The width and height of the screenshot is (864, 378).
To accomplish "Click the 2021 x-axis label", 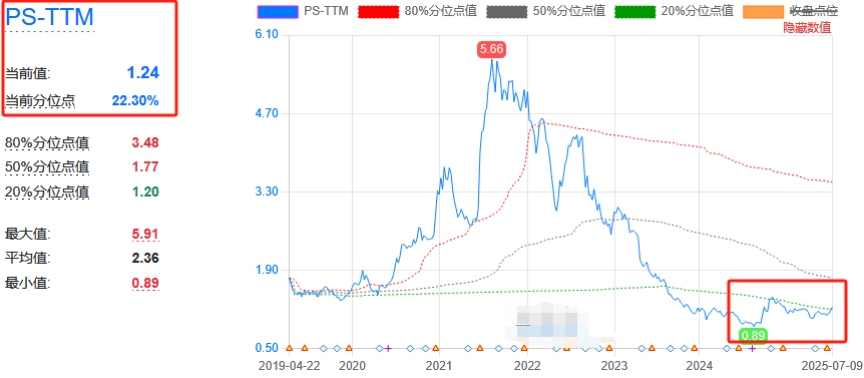I will (x=439, y=365).
